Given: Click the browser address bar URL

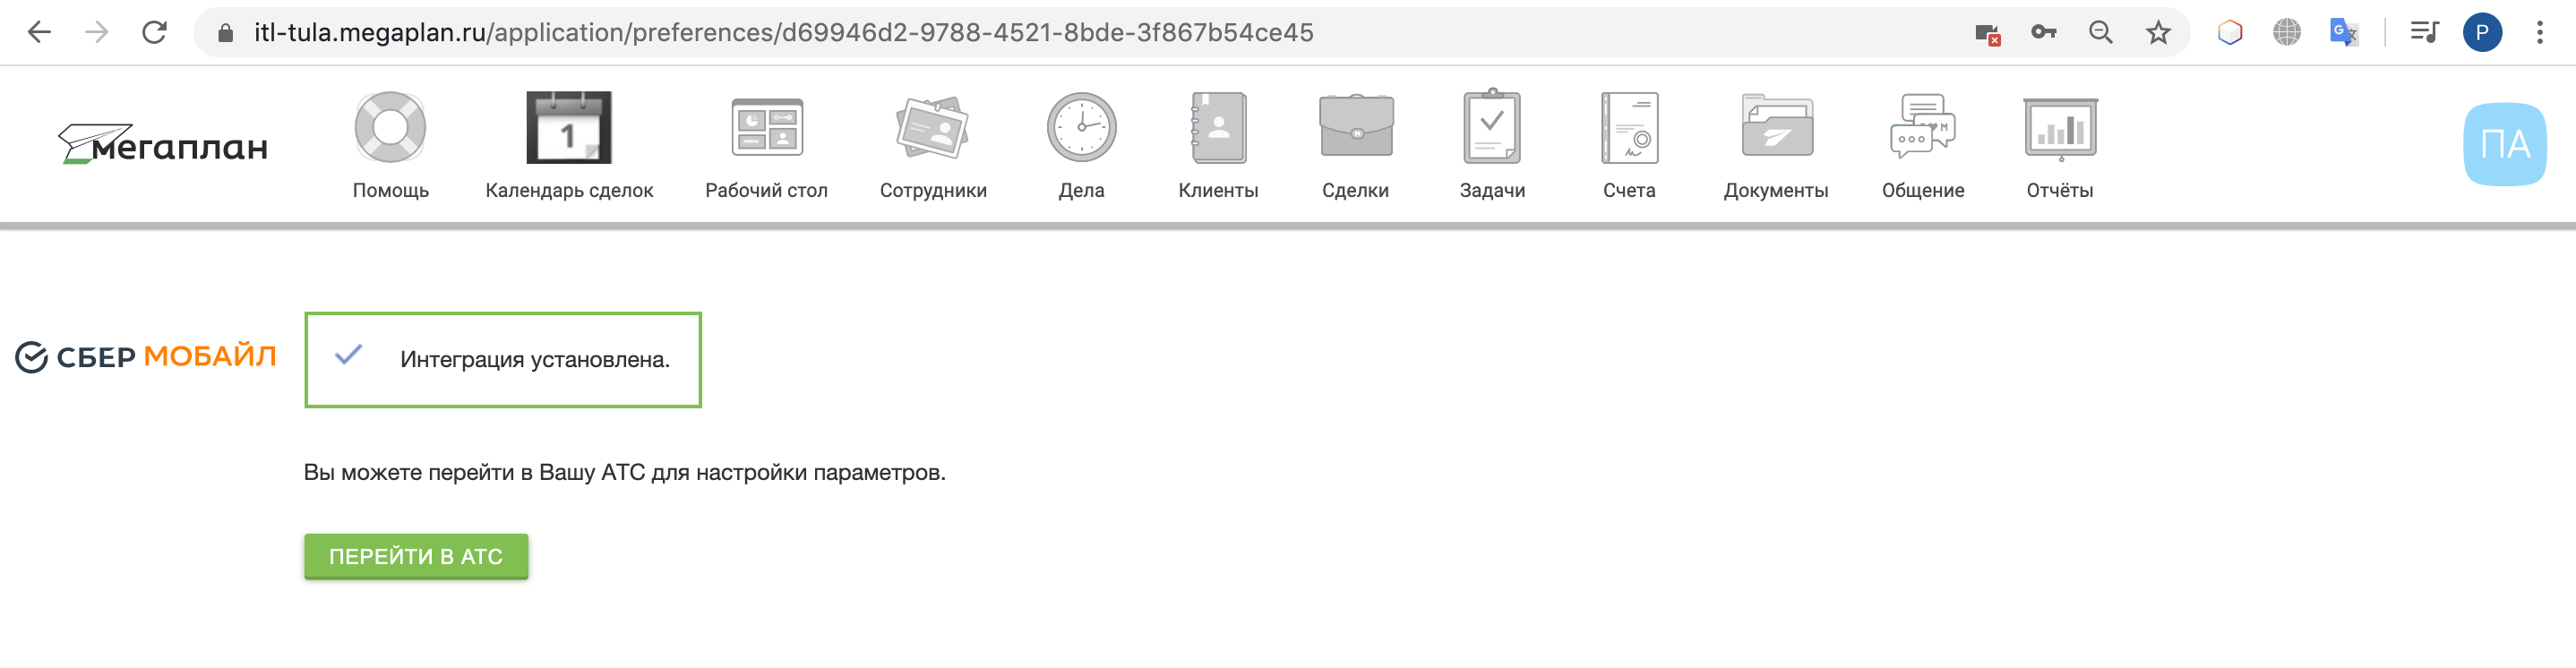Looking at the screenshot, I should click(783, 32).
